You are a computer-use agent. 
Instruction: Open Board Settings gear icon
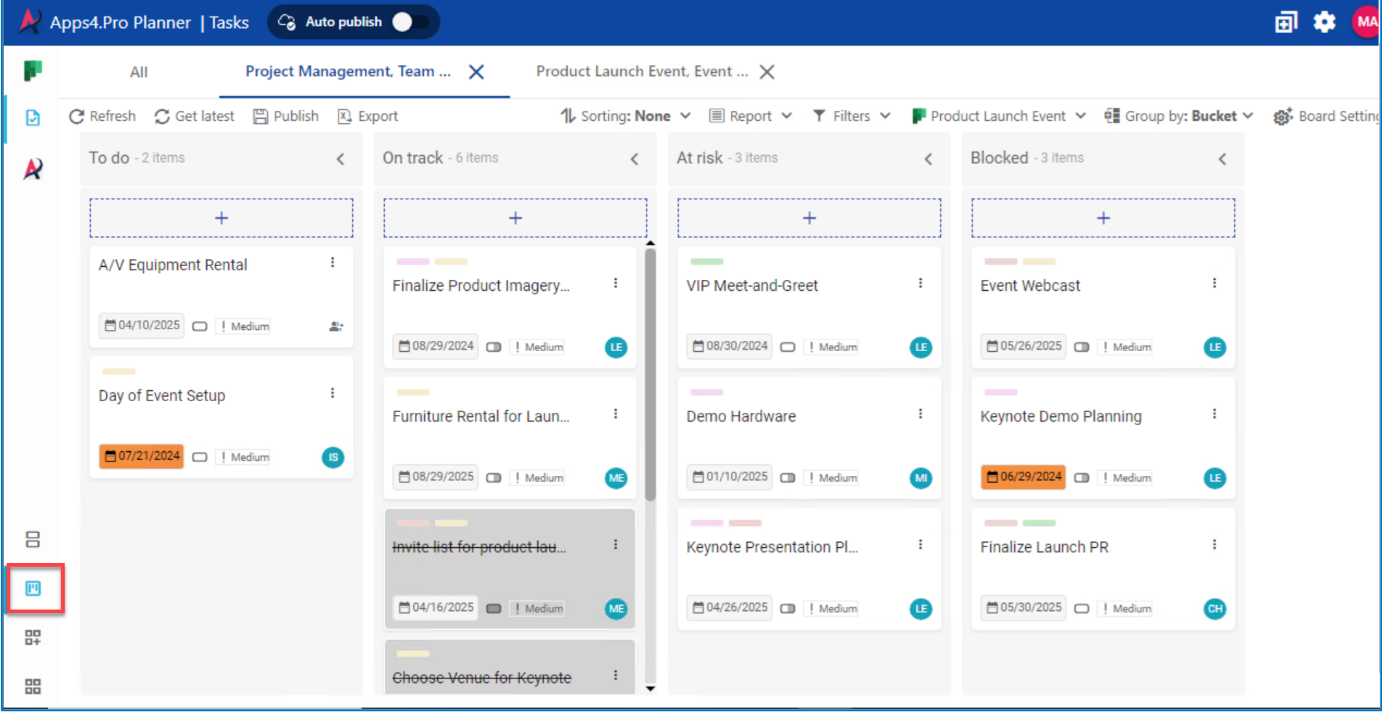coord(1283,117)
